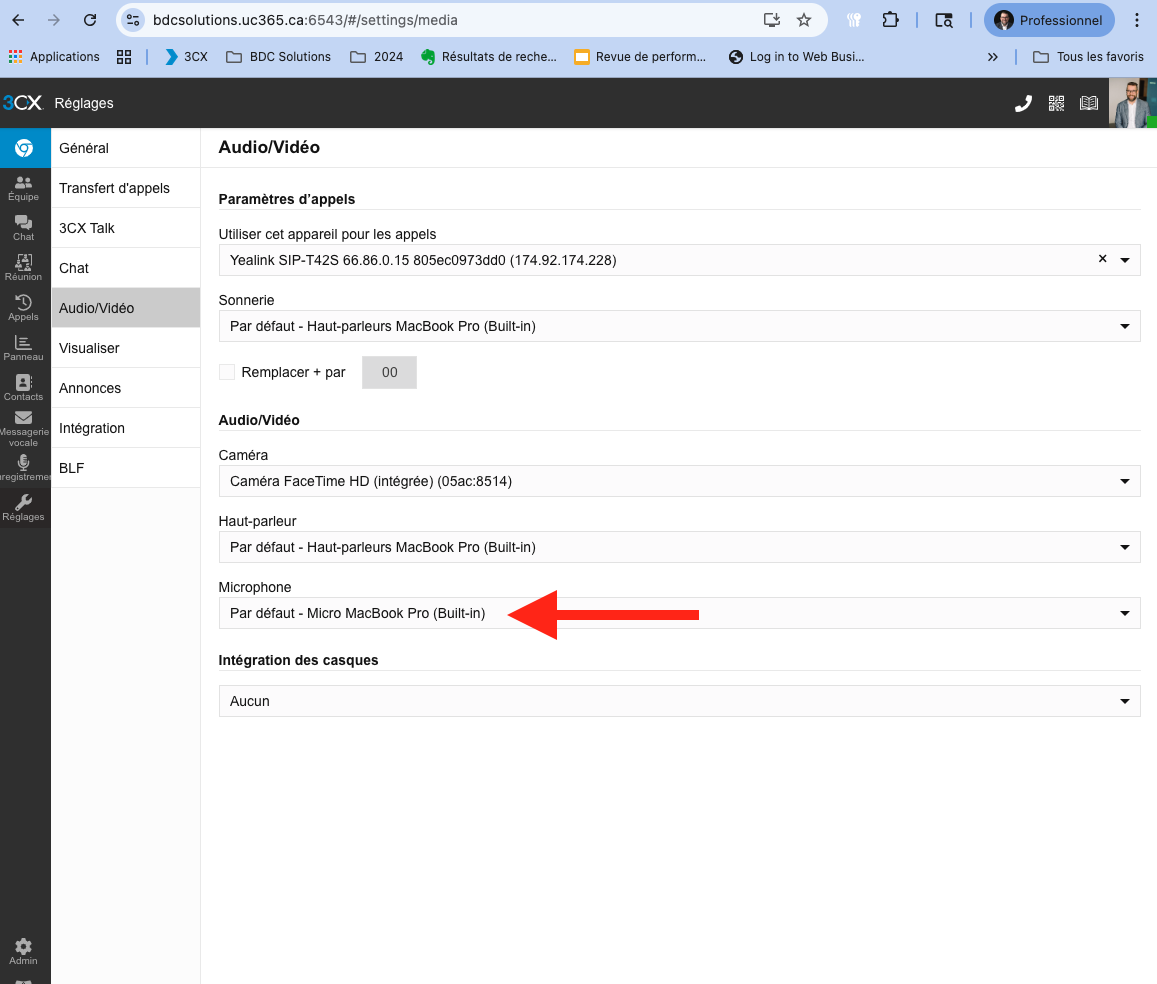Click the tab search icon in toolbar
Viewport: 1157px width, 984px height.
[944, 20]
